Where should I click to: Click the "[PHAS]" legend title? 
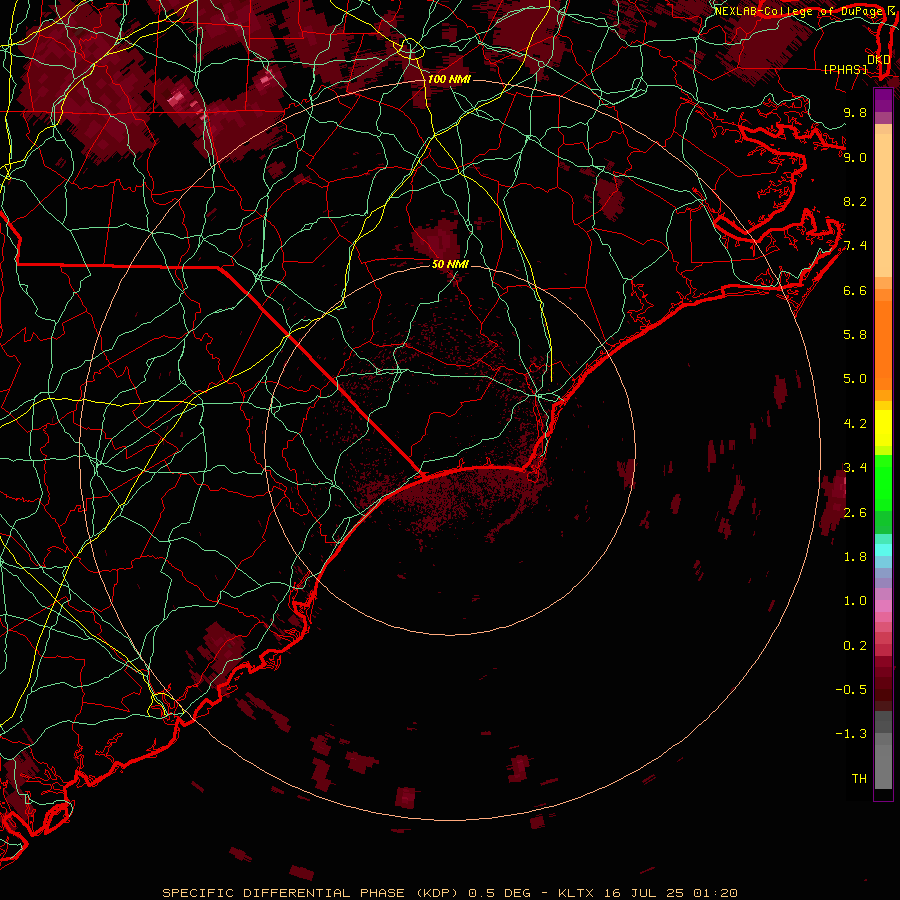(x=845, y=69)
